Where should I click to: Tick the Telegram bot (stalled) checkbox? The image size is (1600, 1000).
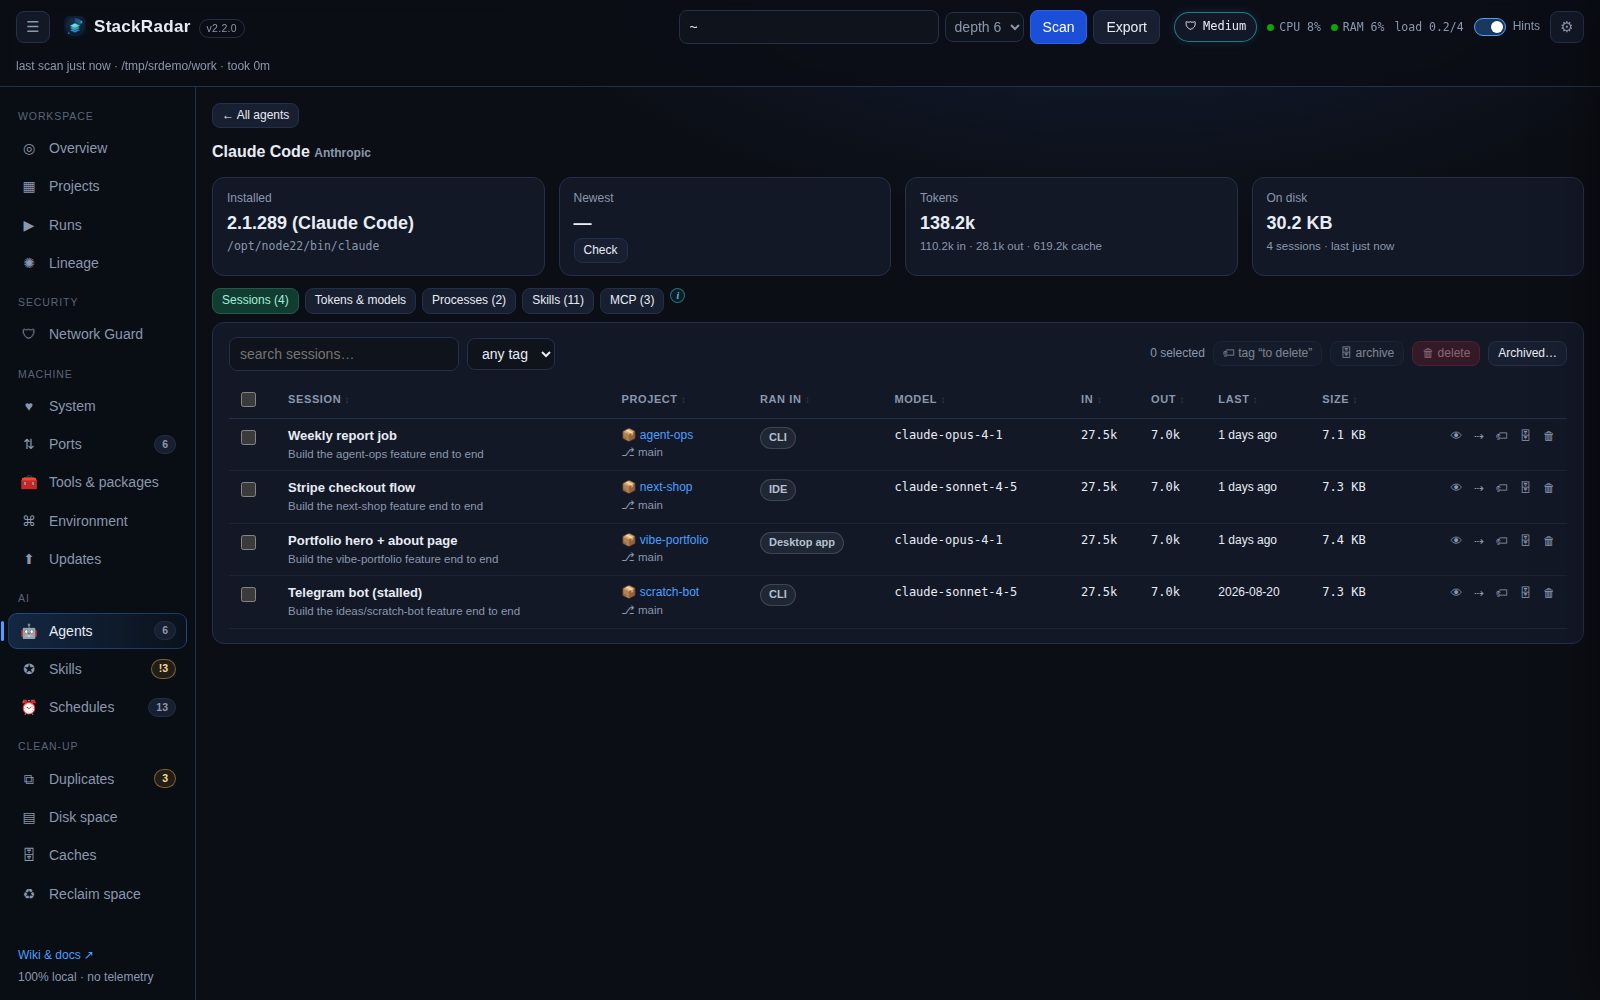coord(248,594)
